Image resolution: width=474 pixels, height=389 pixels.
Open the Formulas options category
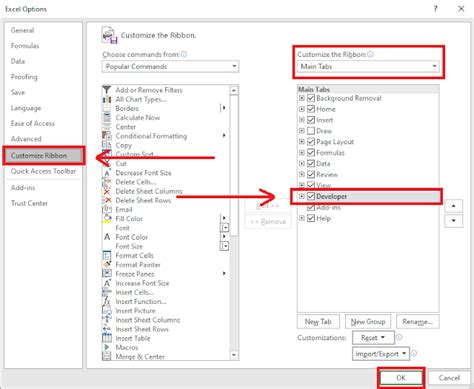point(25,46)
